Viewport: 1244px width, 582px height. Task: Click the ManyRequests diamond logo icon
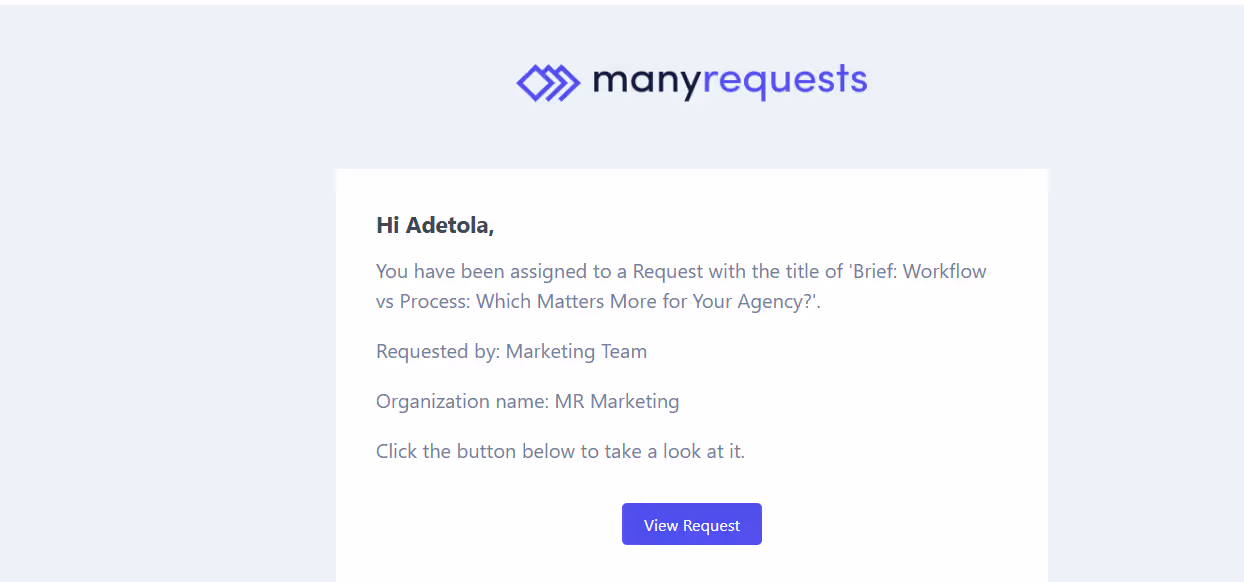click(548, 83)
